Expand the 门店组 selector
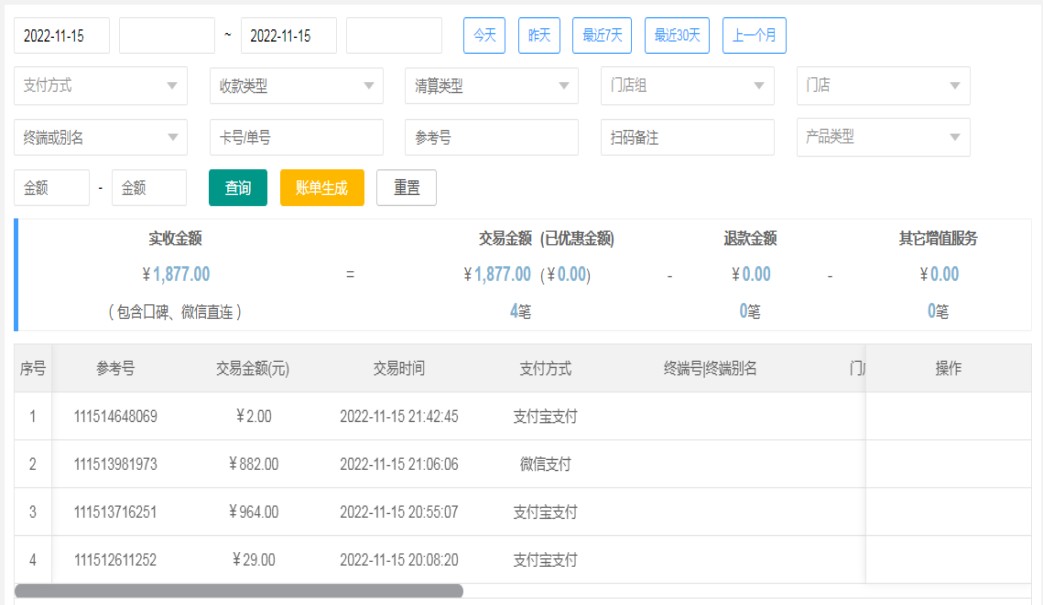The height and width of the screenshot is (605, 1043). tap(687, 86)
